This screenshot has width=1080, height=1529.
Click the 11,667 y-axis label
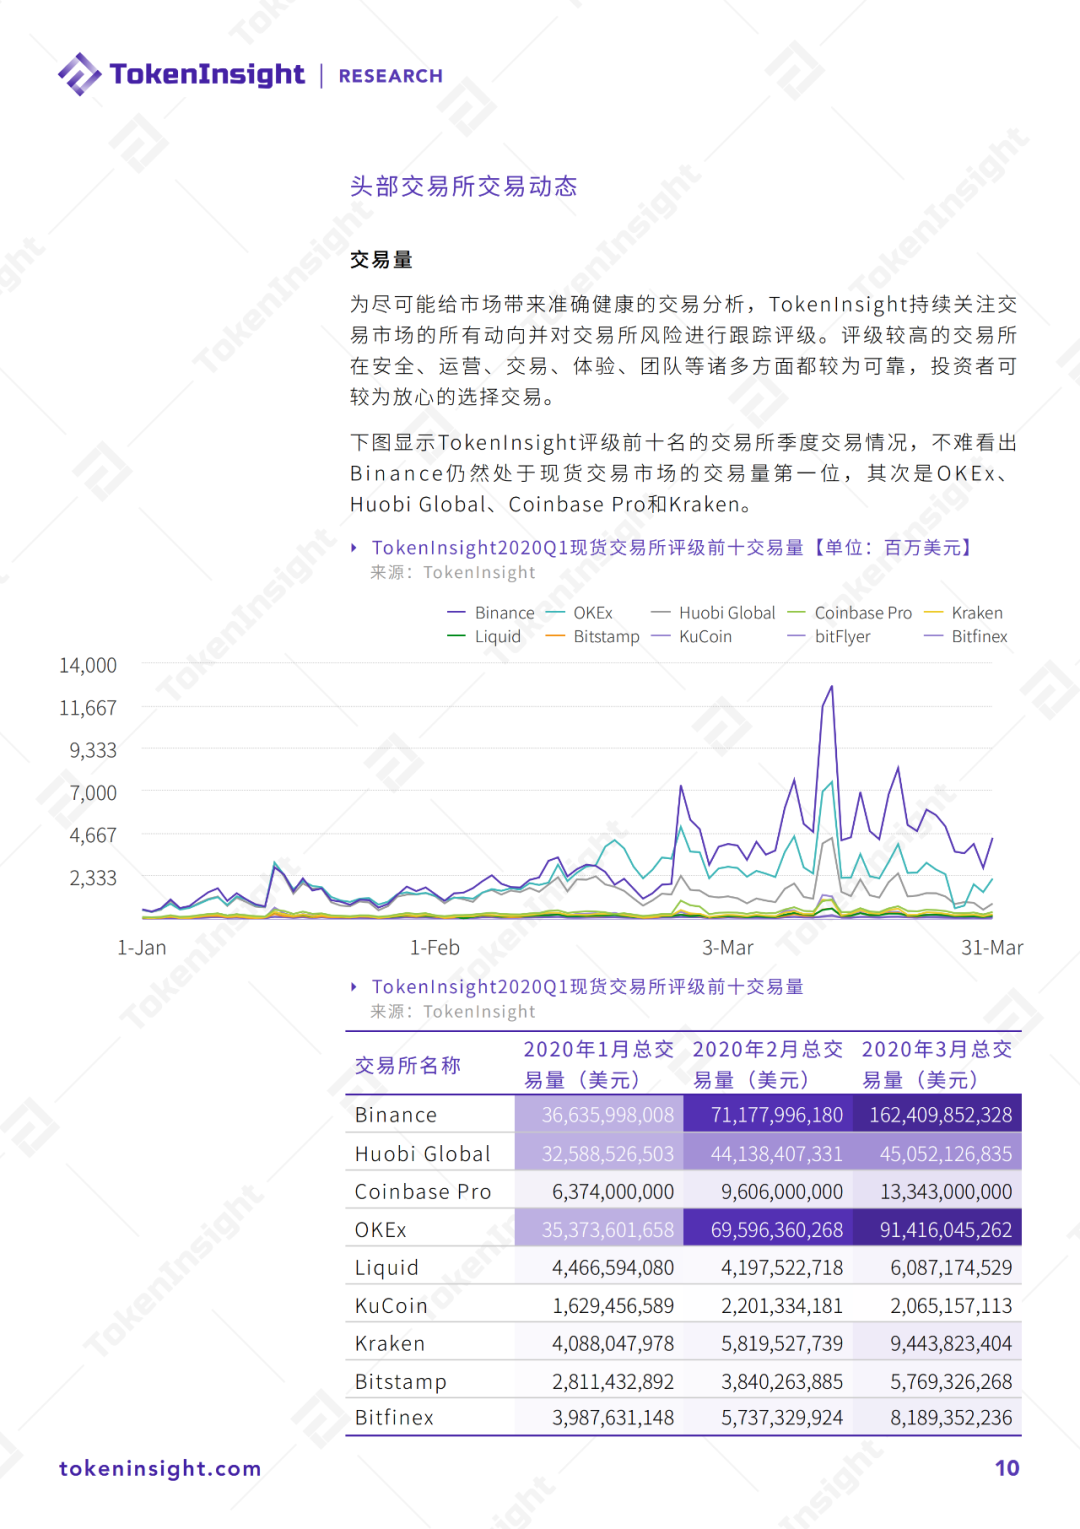point(88,708)
